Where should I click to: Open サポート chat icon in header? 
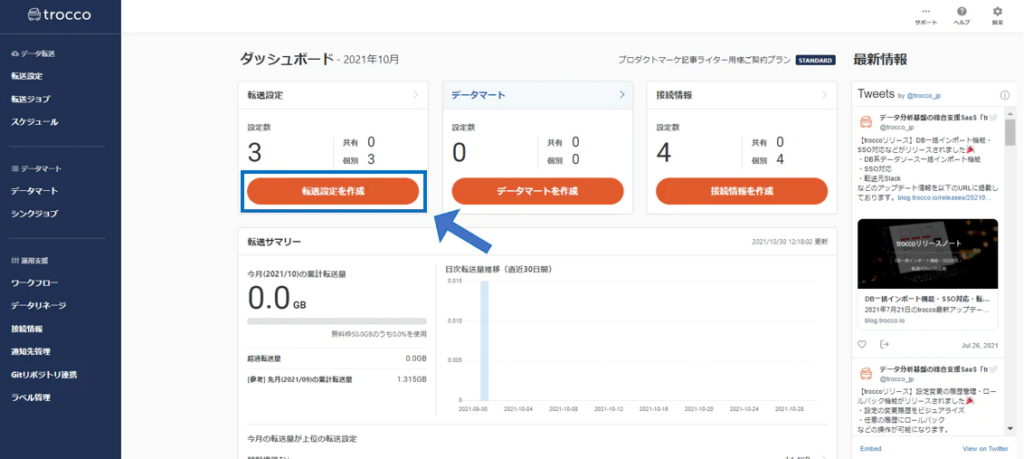click(x=924, y=11)
